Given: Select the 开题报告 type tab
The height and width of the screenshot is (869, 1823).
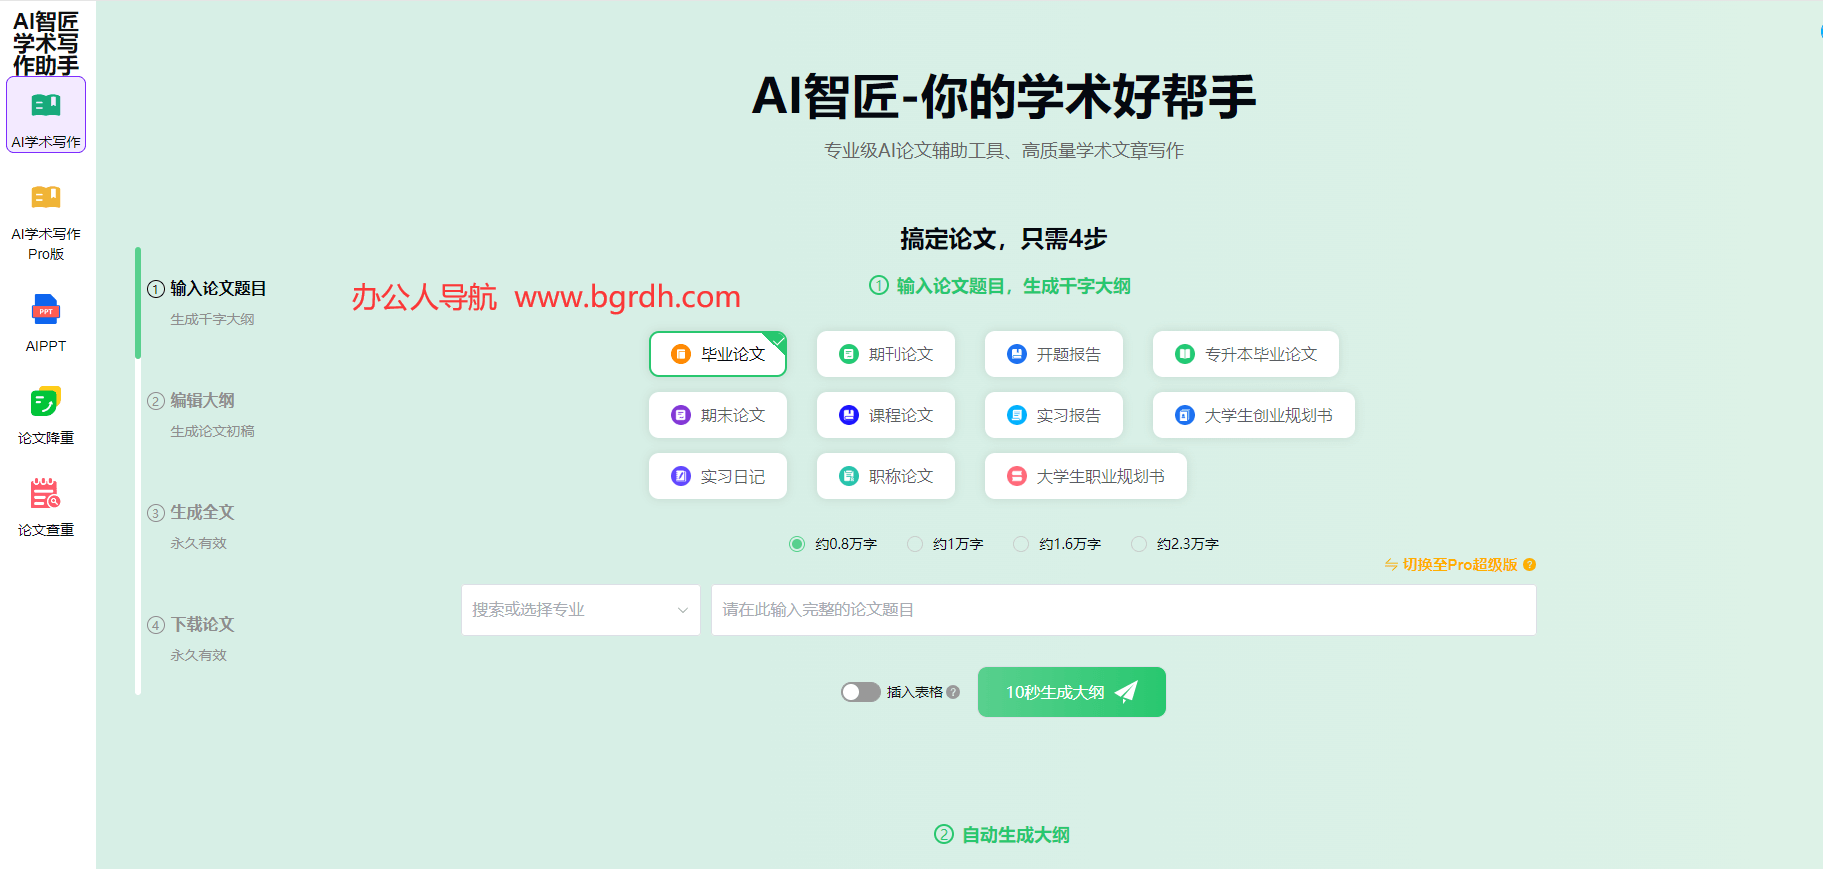Looking at the screenshot, I should [1053, 354].
